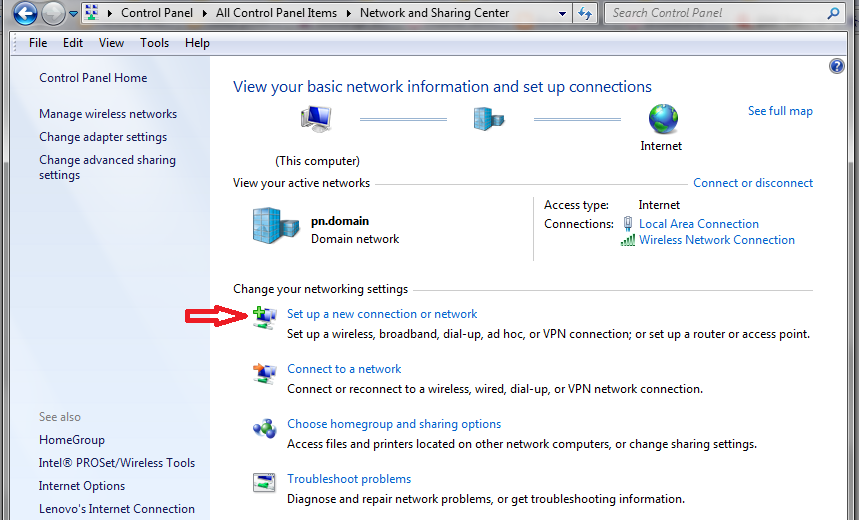Expand the All Control Panel Items breadcrumb arrow
This screenshot has height=520, width=859.
coord(349,13)
